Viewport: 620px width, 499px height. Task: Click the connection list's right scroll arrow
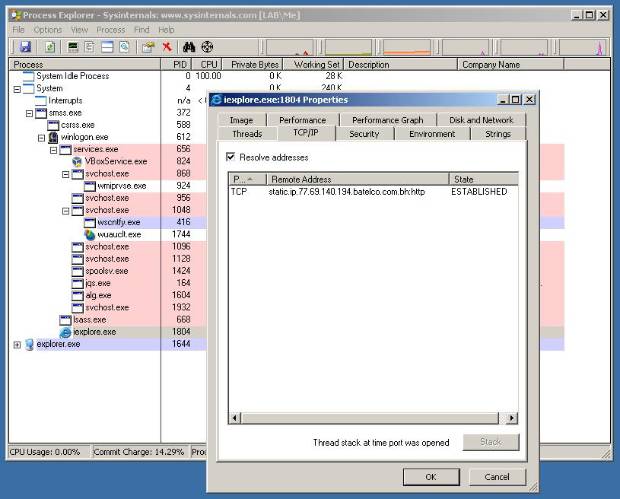512,418
